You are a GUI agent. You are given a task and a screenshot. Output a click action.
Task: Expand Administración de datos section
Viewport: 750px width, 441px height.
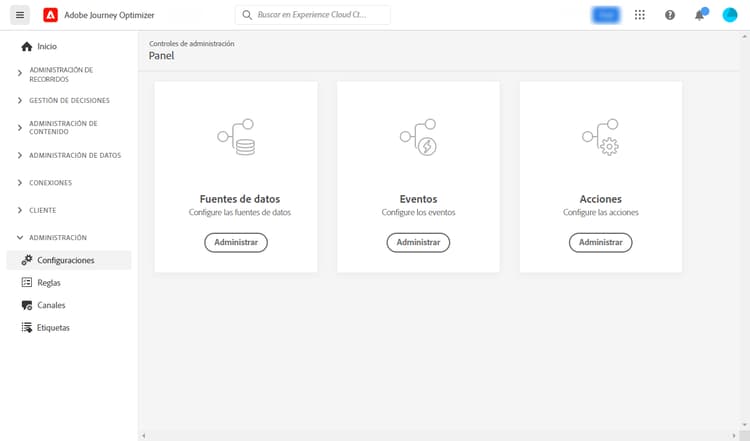[x=20, y=155]
